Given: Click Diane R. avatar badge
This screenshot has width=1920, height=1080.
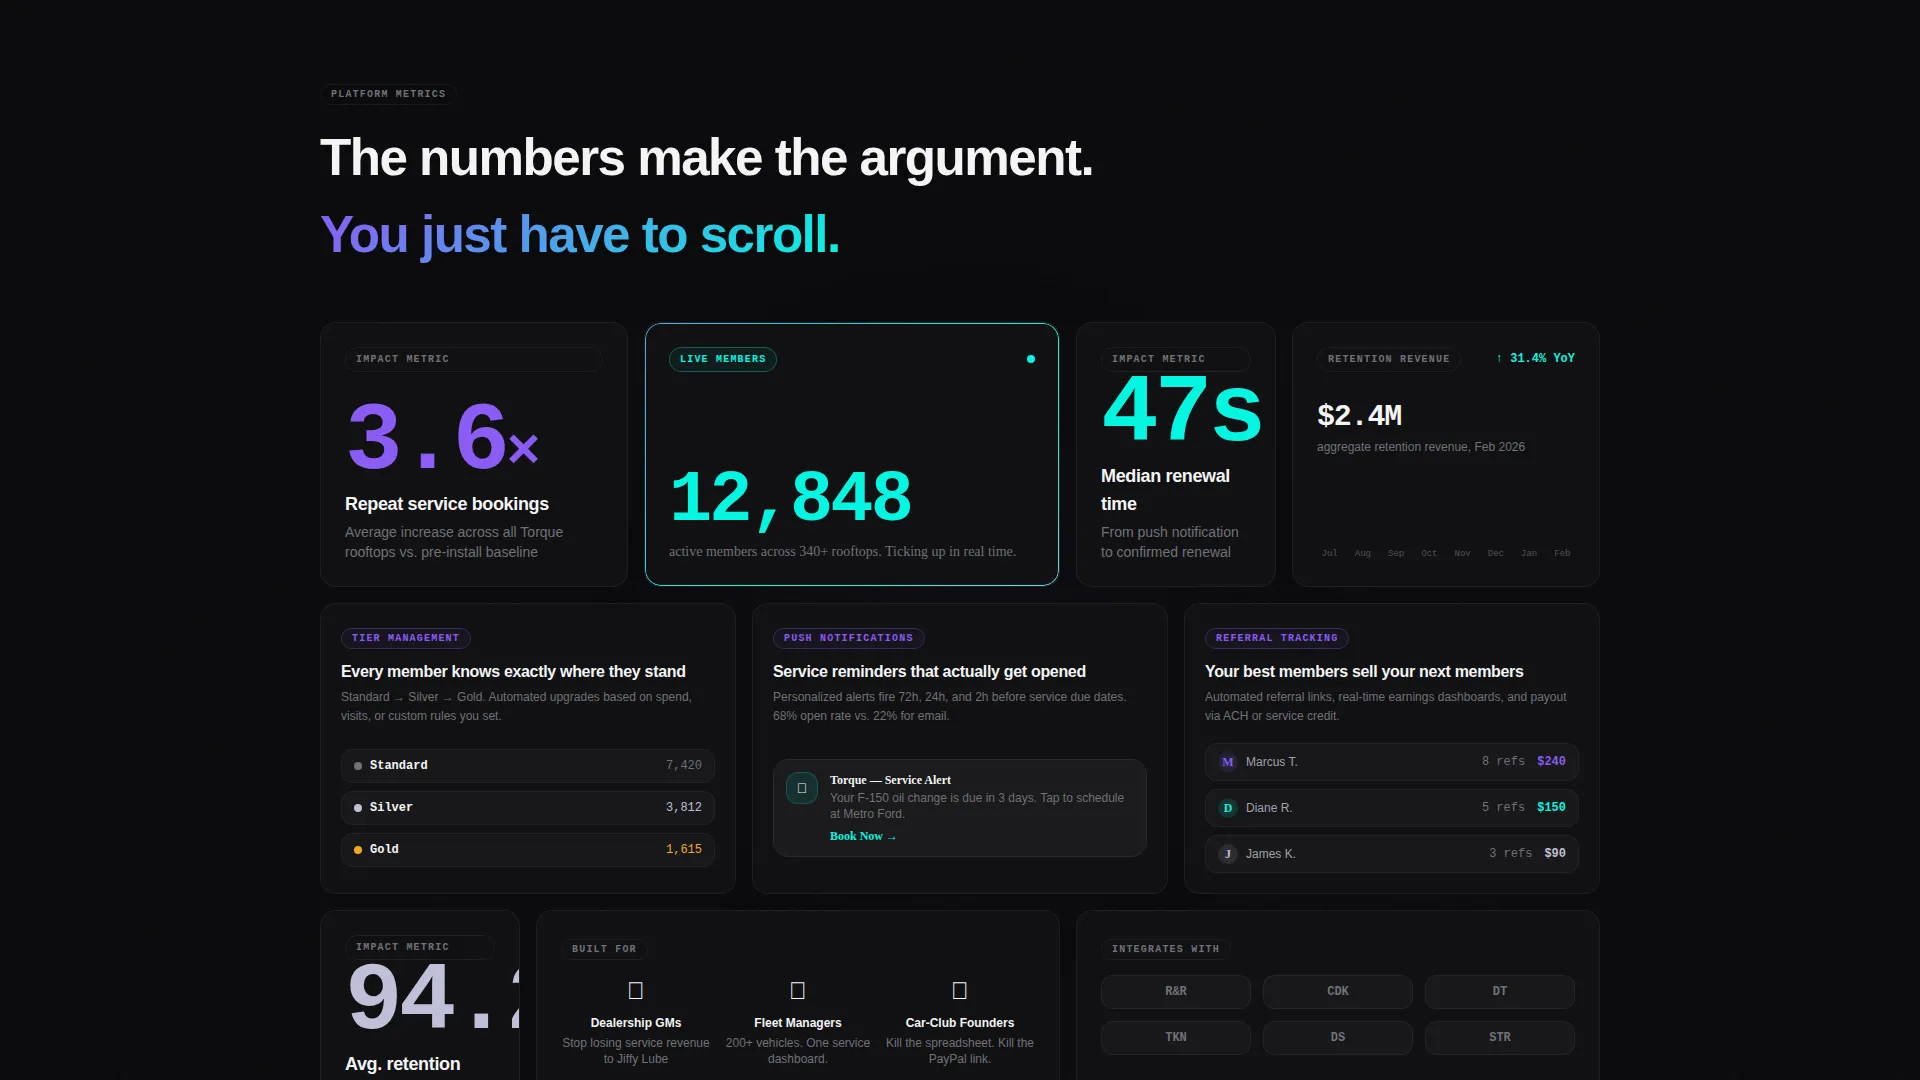Looking at the screenshot, I should point(1228,808).
